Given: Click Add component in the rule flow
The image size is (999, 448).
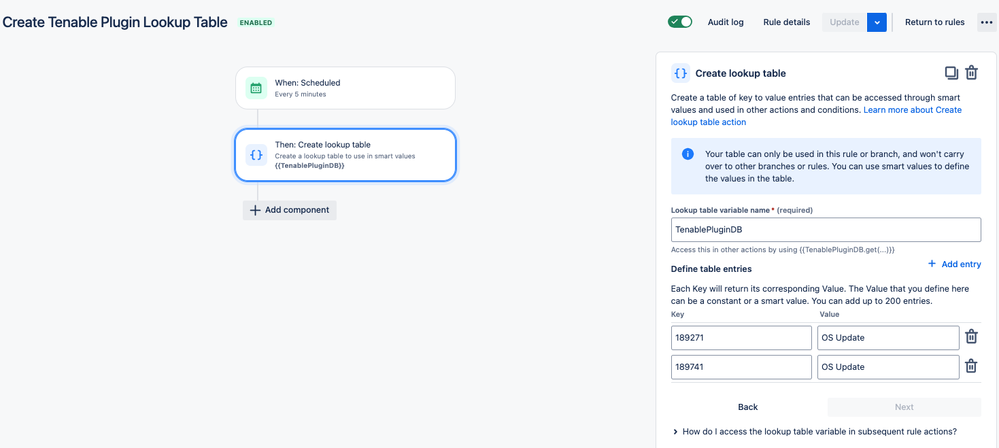Looking at the screenshot, I should (290, 210).
